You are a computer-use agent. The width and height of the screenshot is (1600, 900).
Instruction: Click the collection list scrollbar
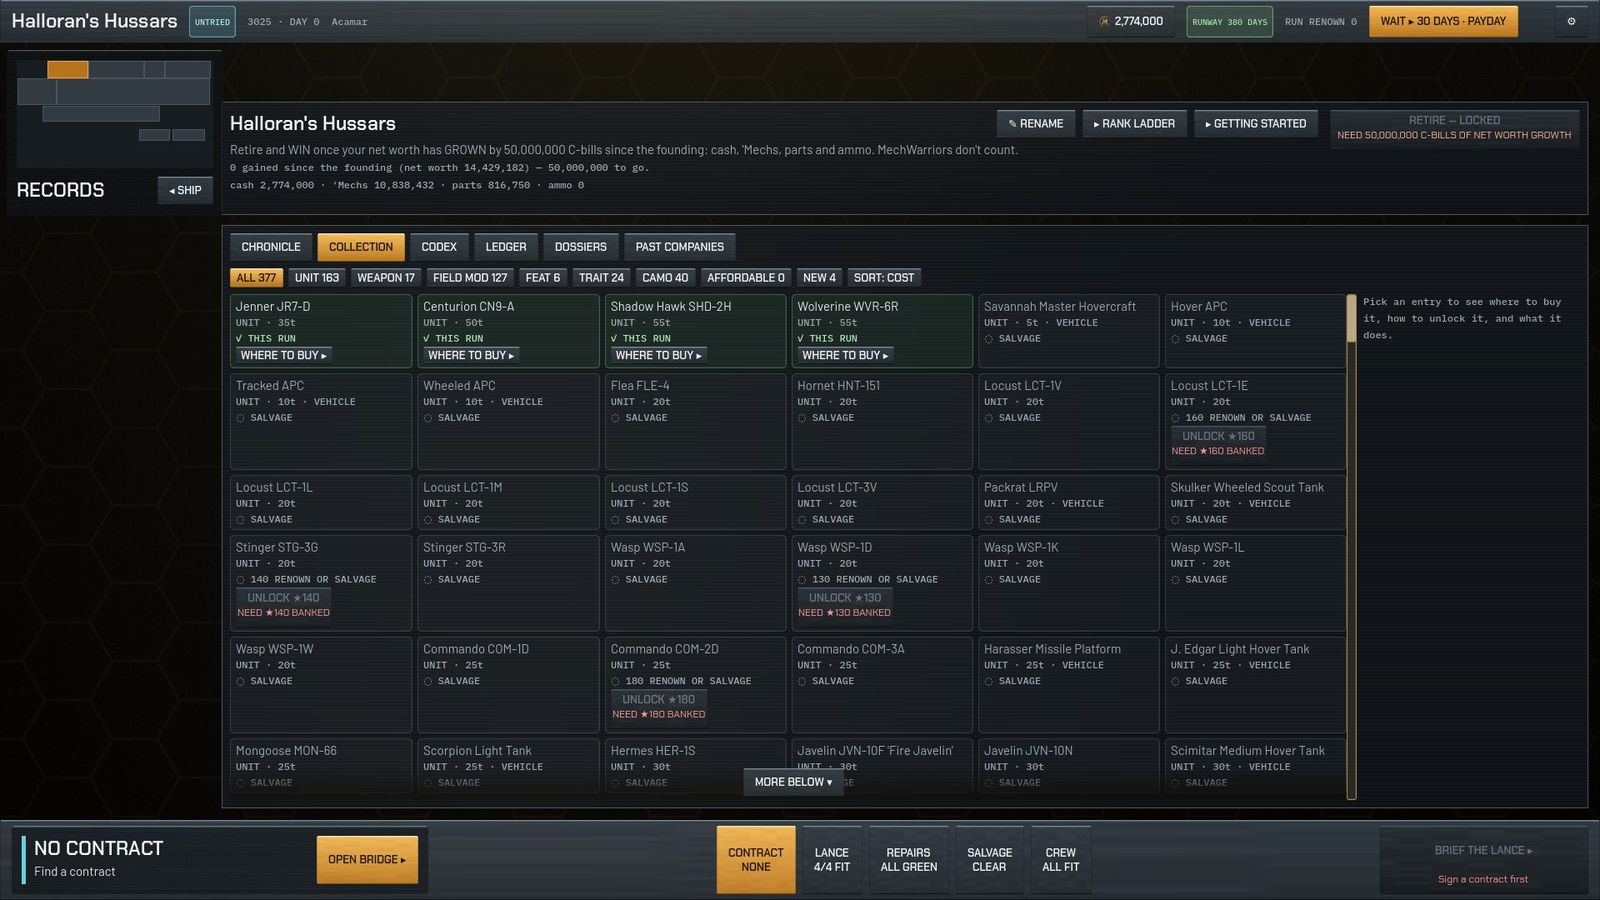[1352, 546]
